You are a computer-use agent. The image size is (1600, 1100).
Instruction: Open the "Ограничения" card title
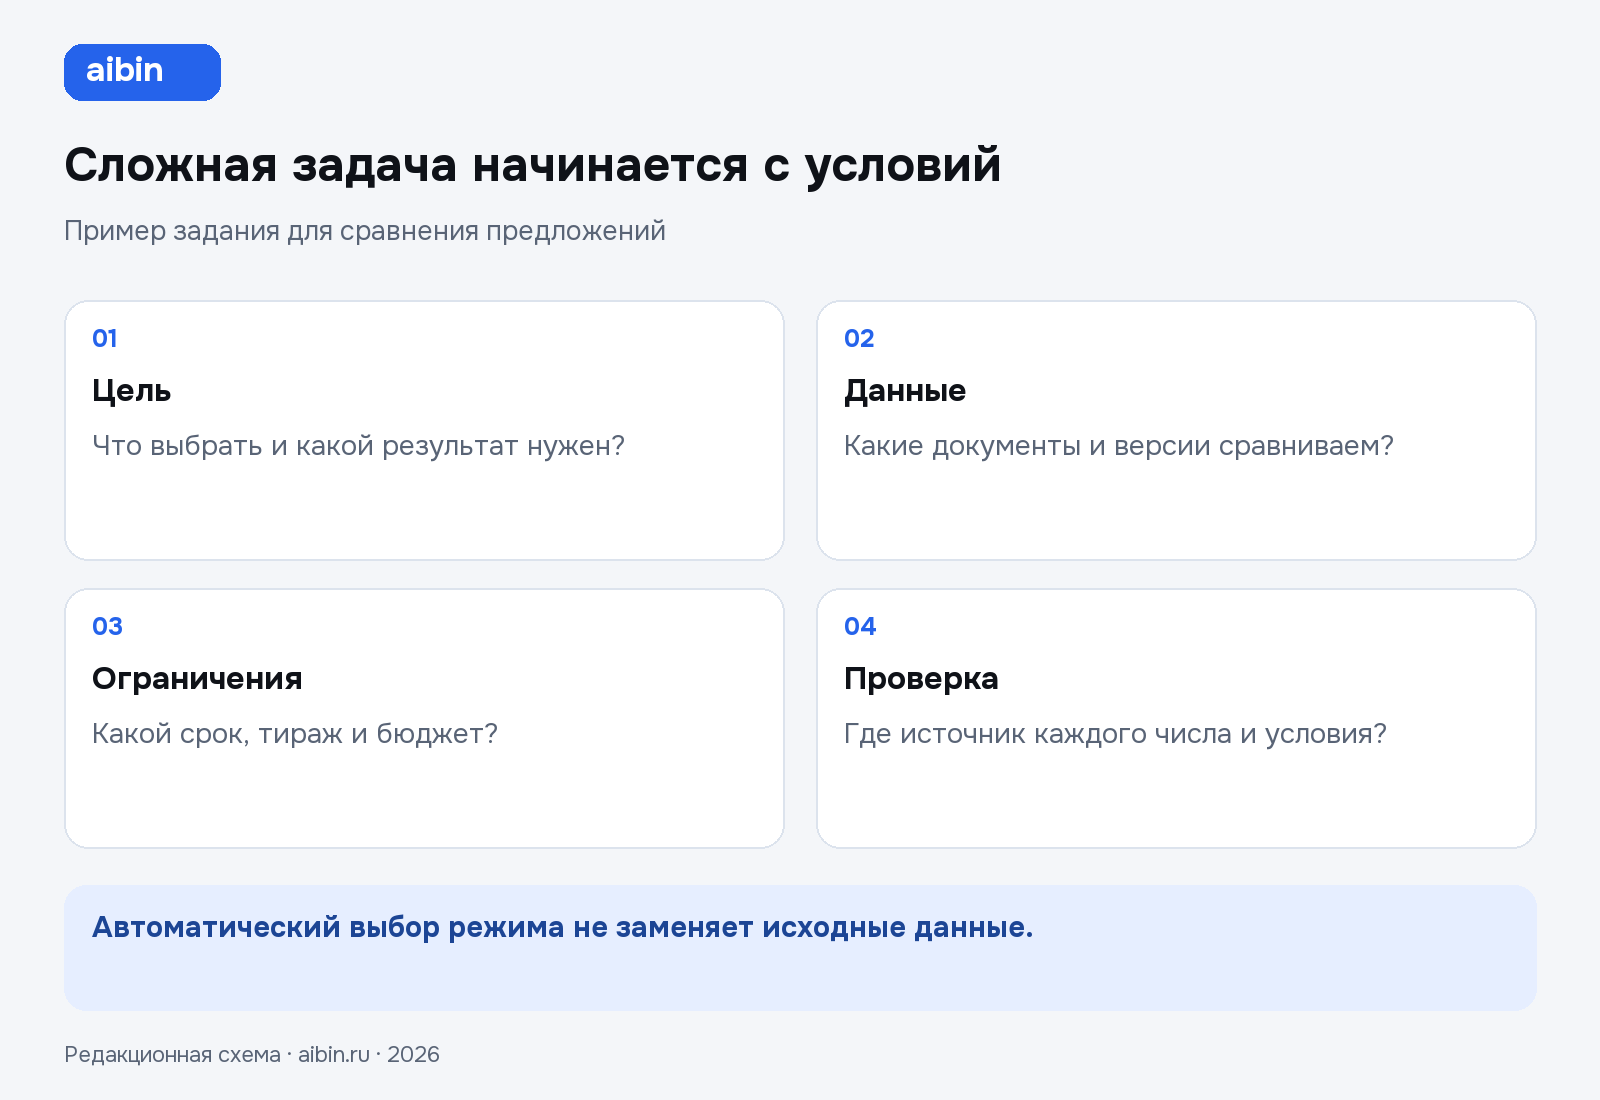tap(197, 679)
